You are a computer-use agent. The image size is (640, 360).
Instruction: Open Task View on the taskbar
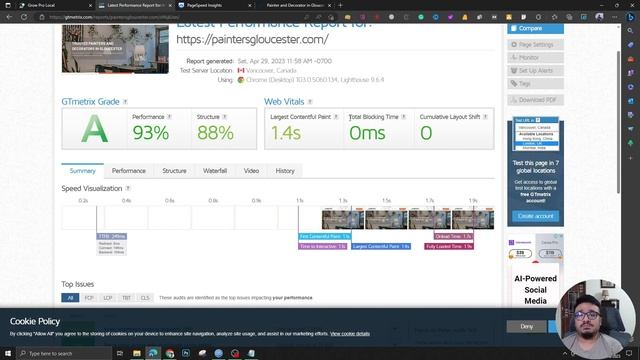(x=120, y=353)
